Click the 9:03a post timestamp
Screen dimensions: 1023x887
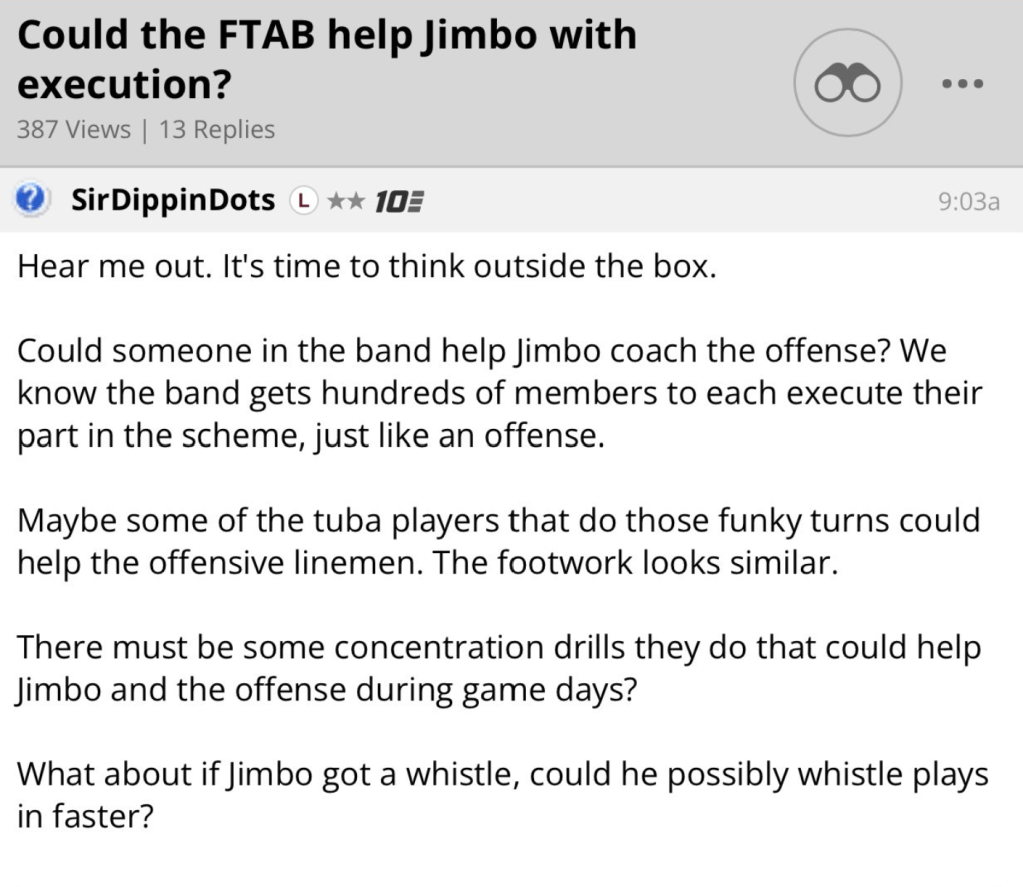click(x=969, y=201)
